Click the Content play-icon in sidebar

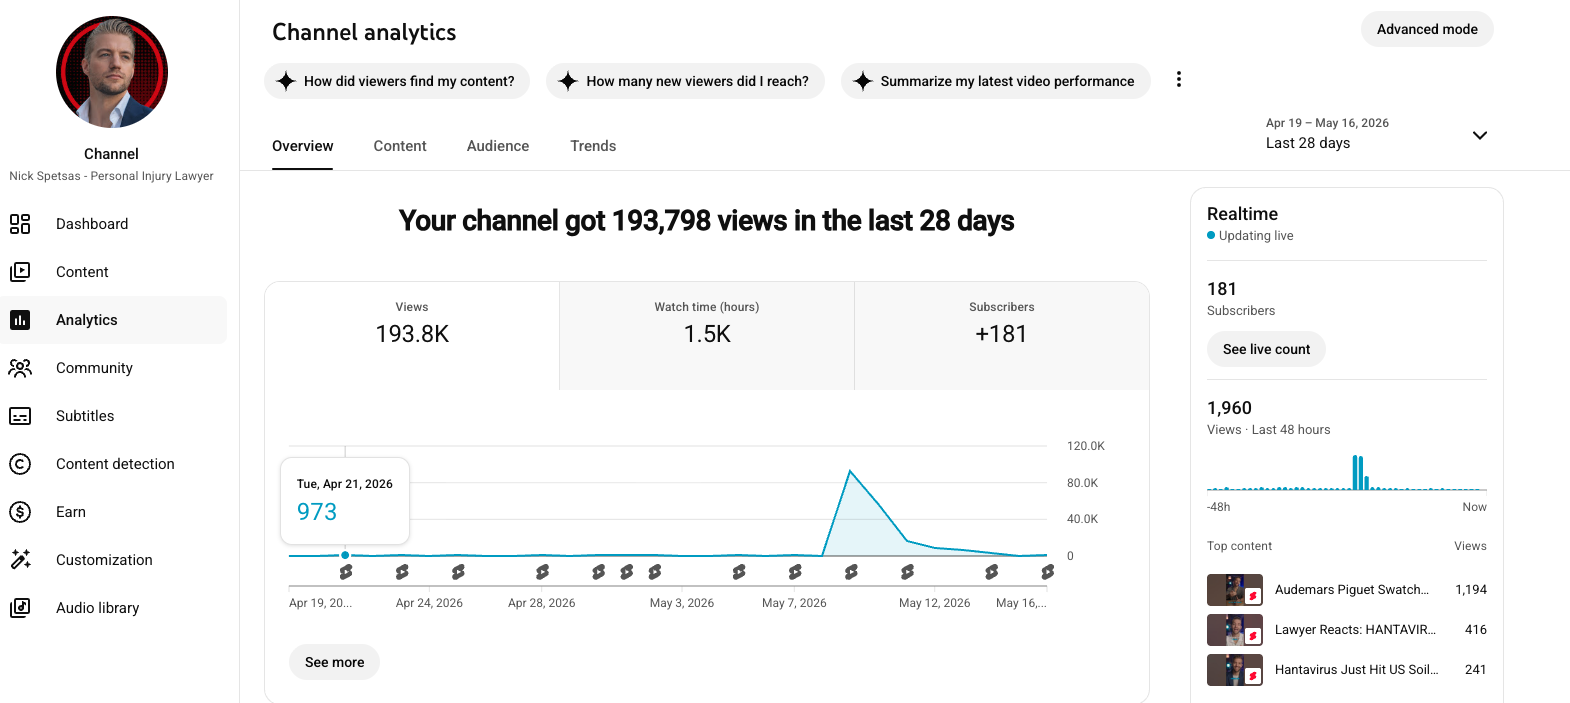click(x=20, y=272)
